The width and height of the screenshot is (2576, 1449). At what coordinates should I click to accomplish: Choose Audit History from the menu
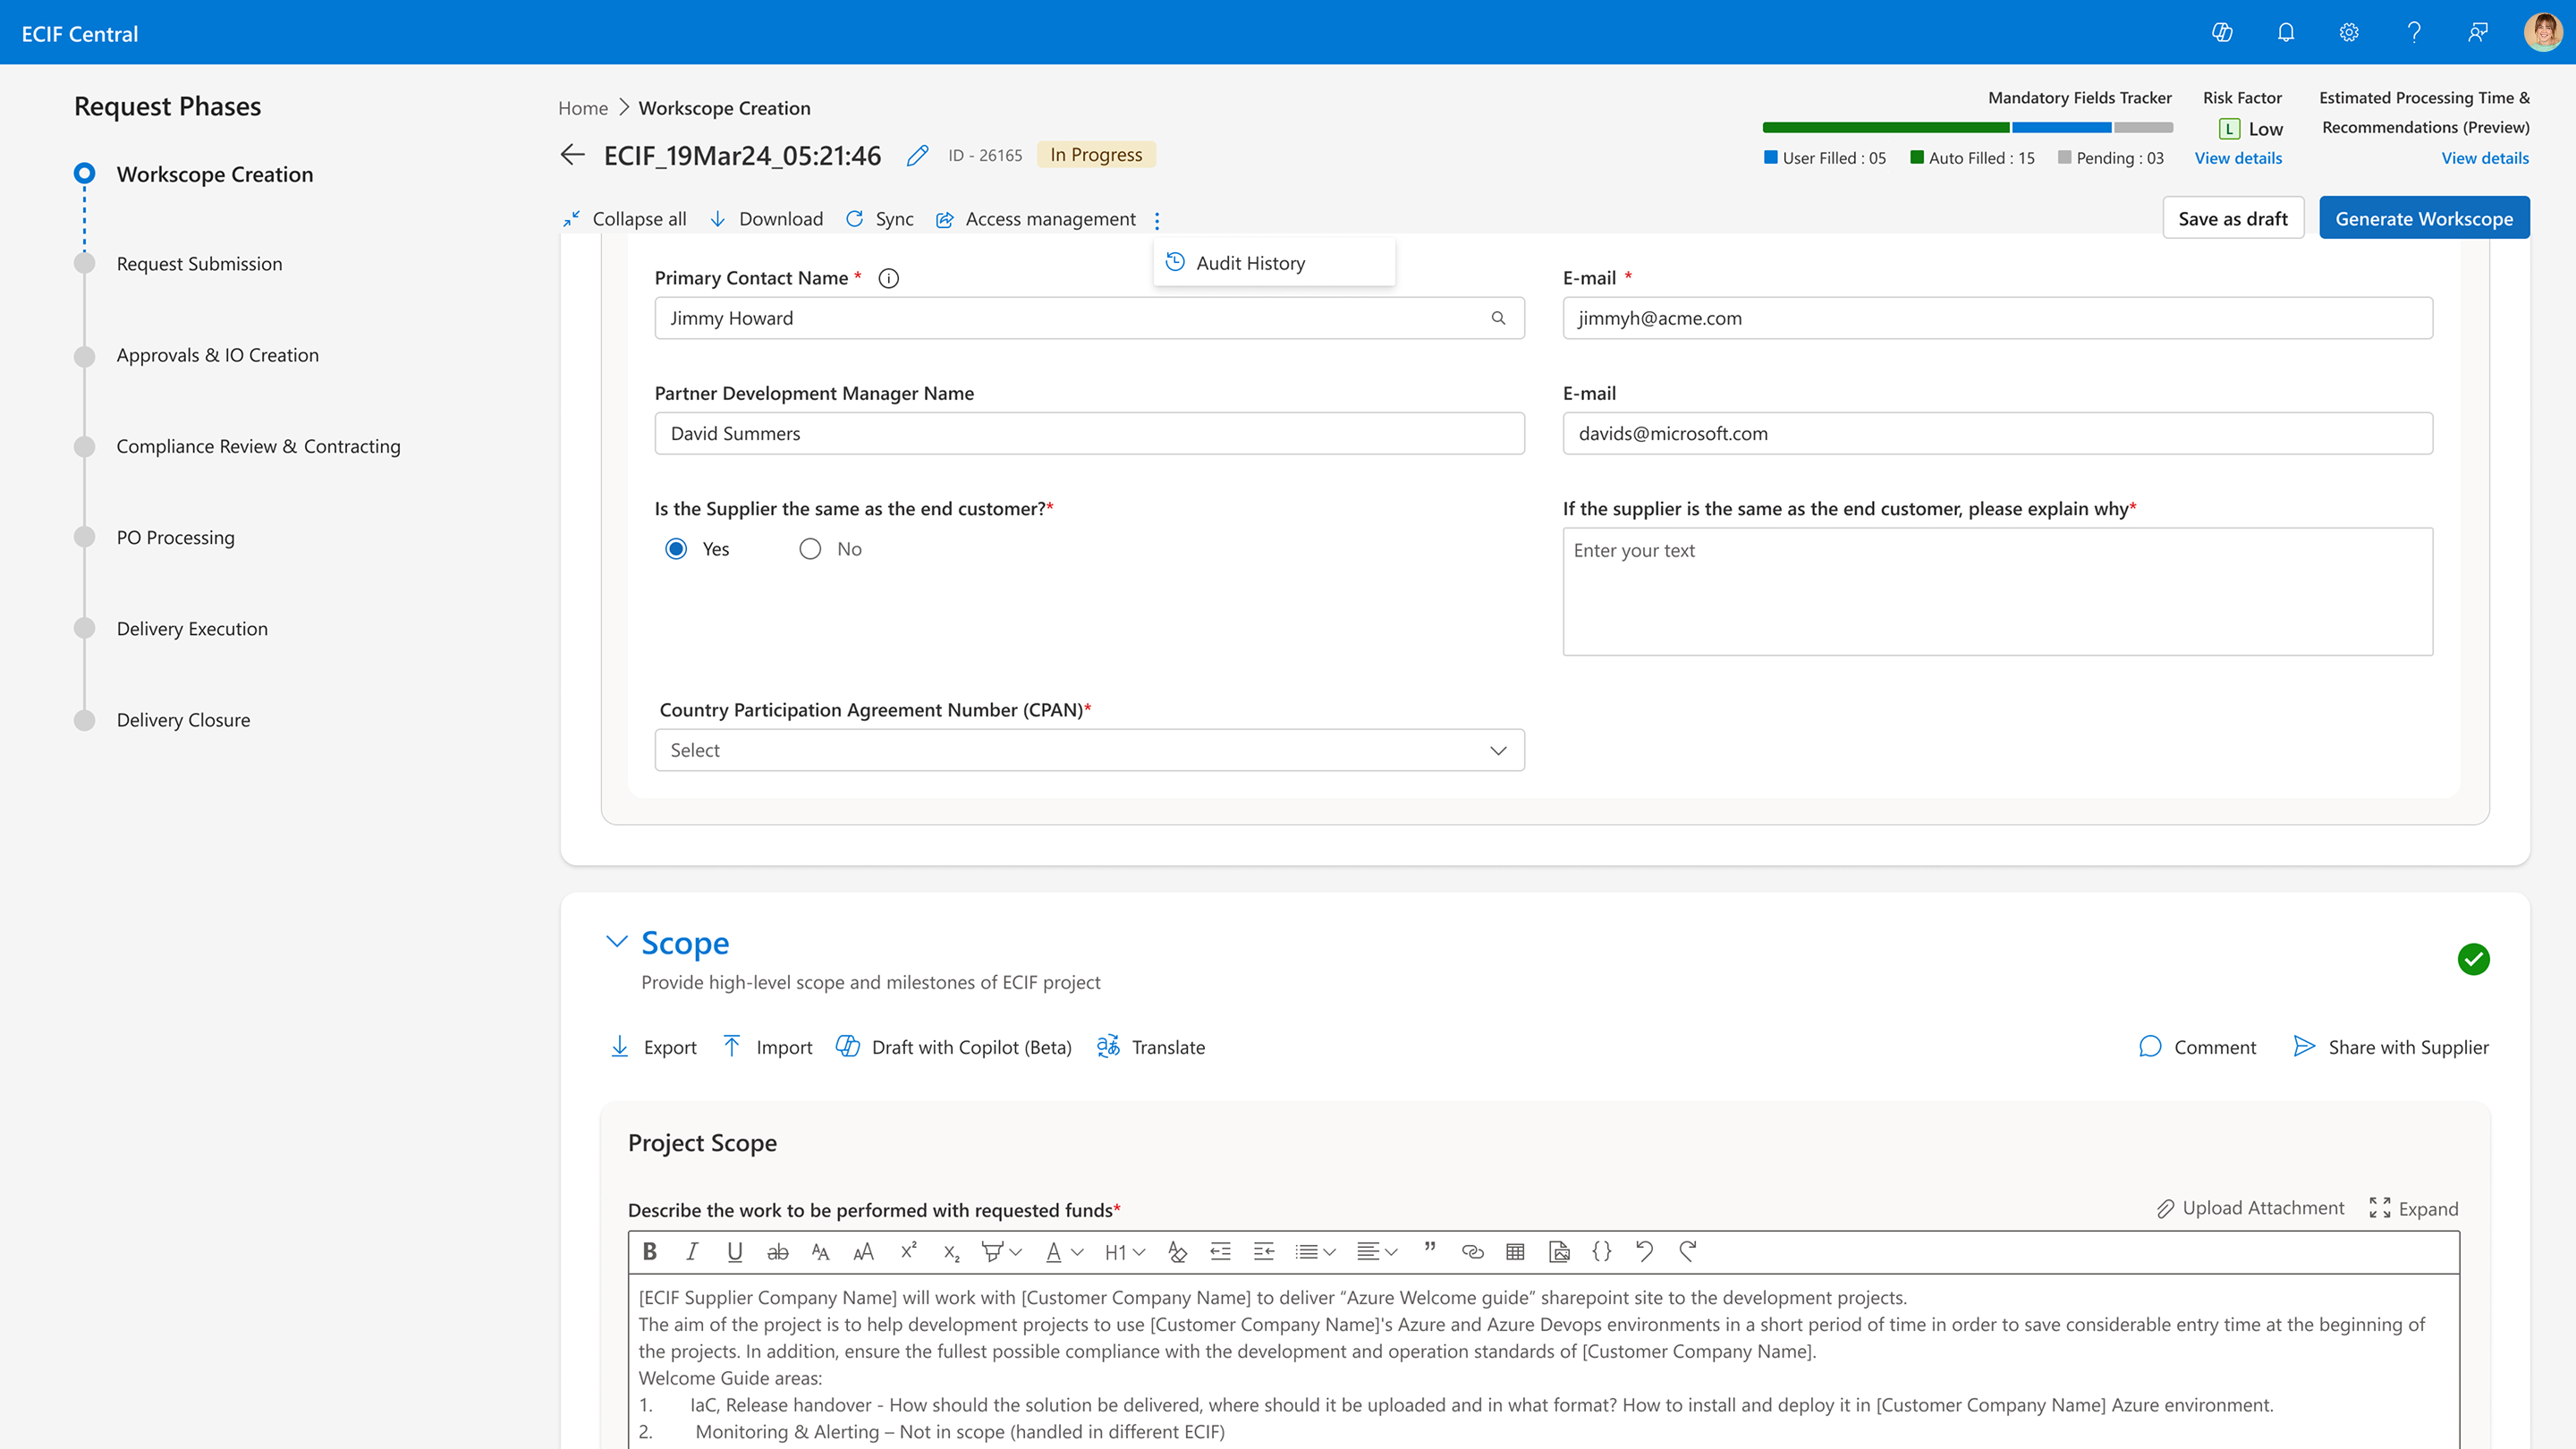pyautogui.click(x=1250, y=263)
